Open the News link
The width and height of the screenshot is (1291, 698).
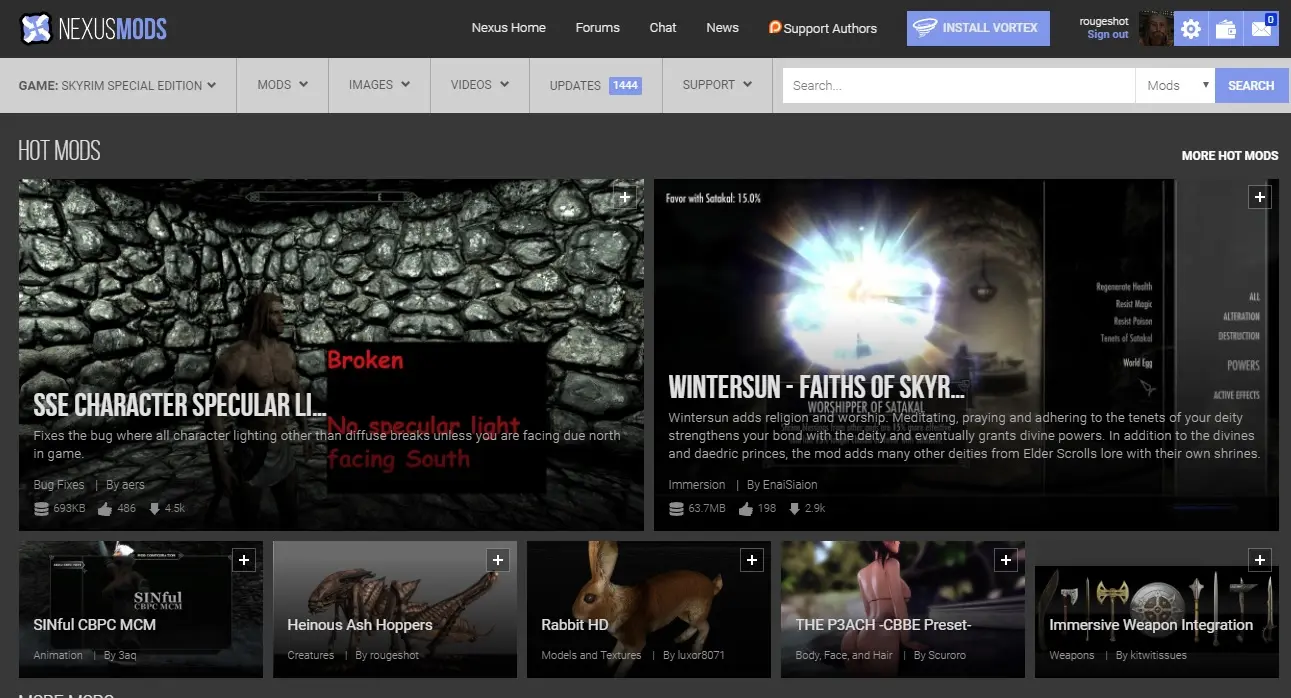[722, 28]
